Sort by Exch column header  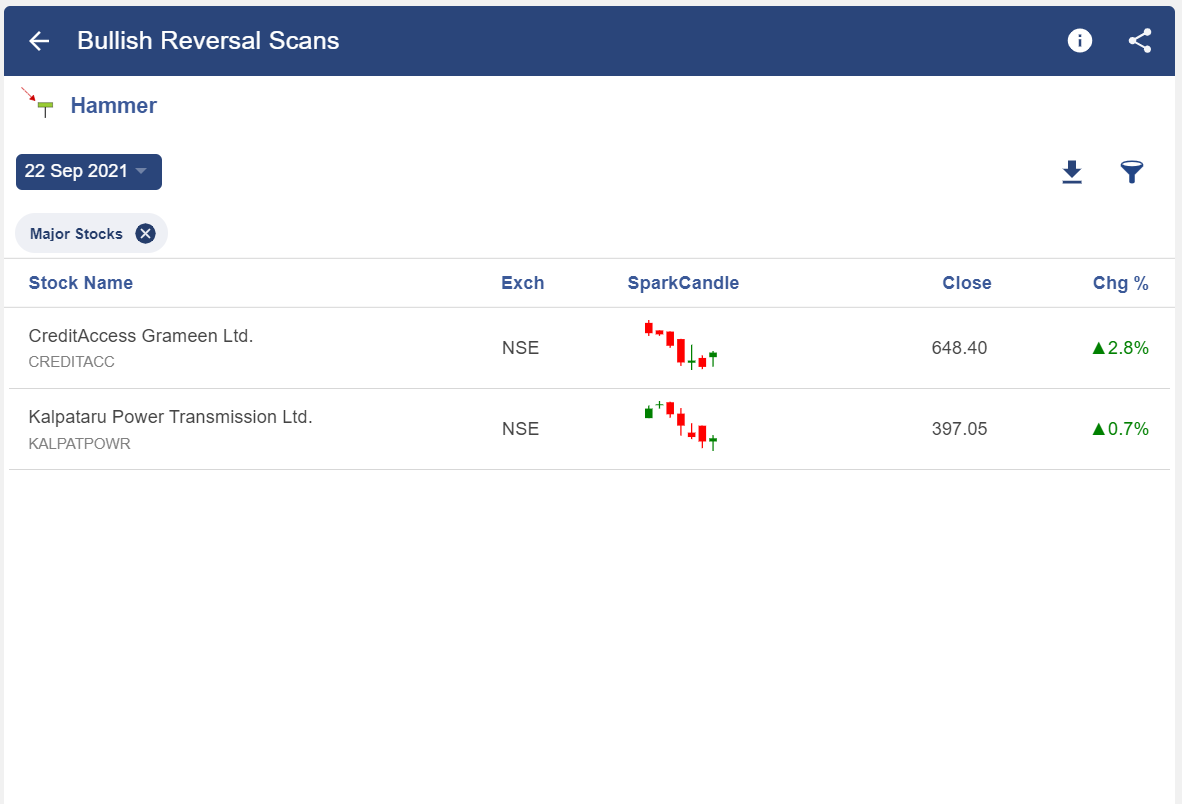coord(522,283)
